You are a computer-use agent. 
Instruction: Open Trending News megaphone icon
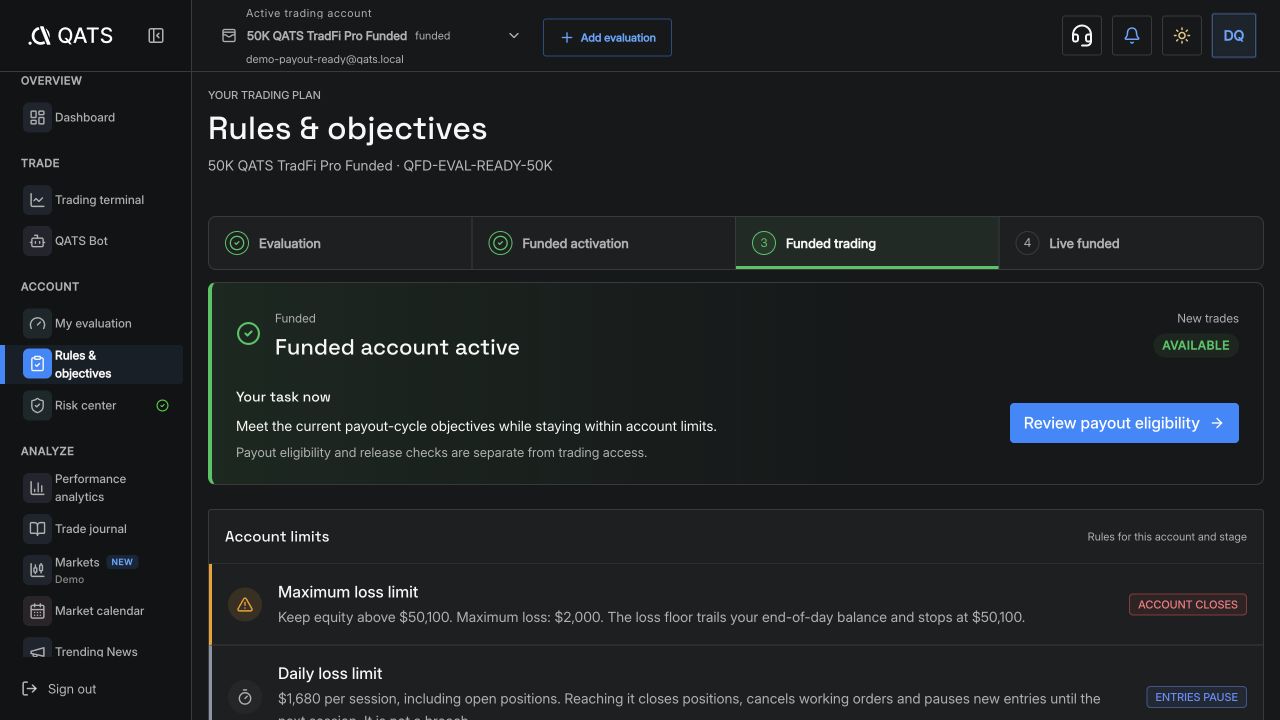(37, 650)
